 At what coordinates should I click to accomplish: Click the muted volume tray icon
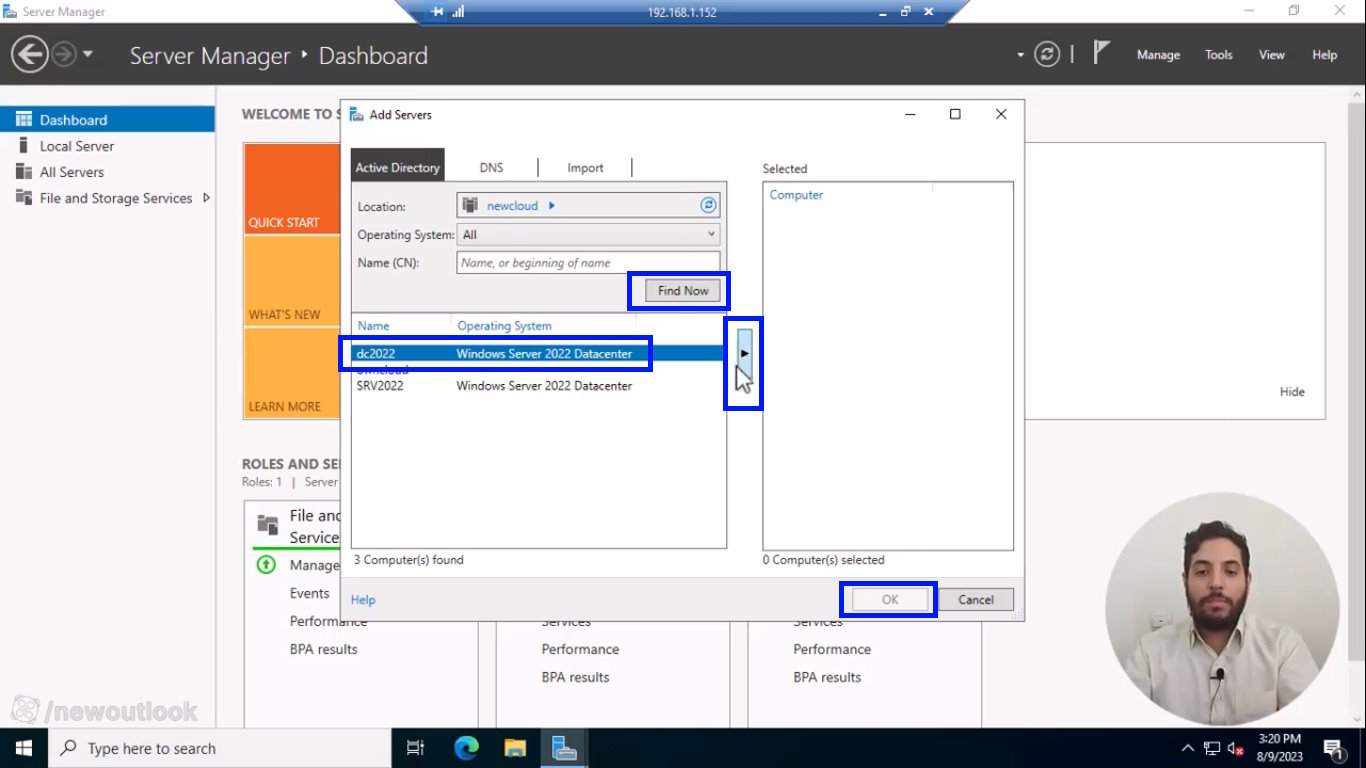[x=1236, y=748]
